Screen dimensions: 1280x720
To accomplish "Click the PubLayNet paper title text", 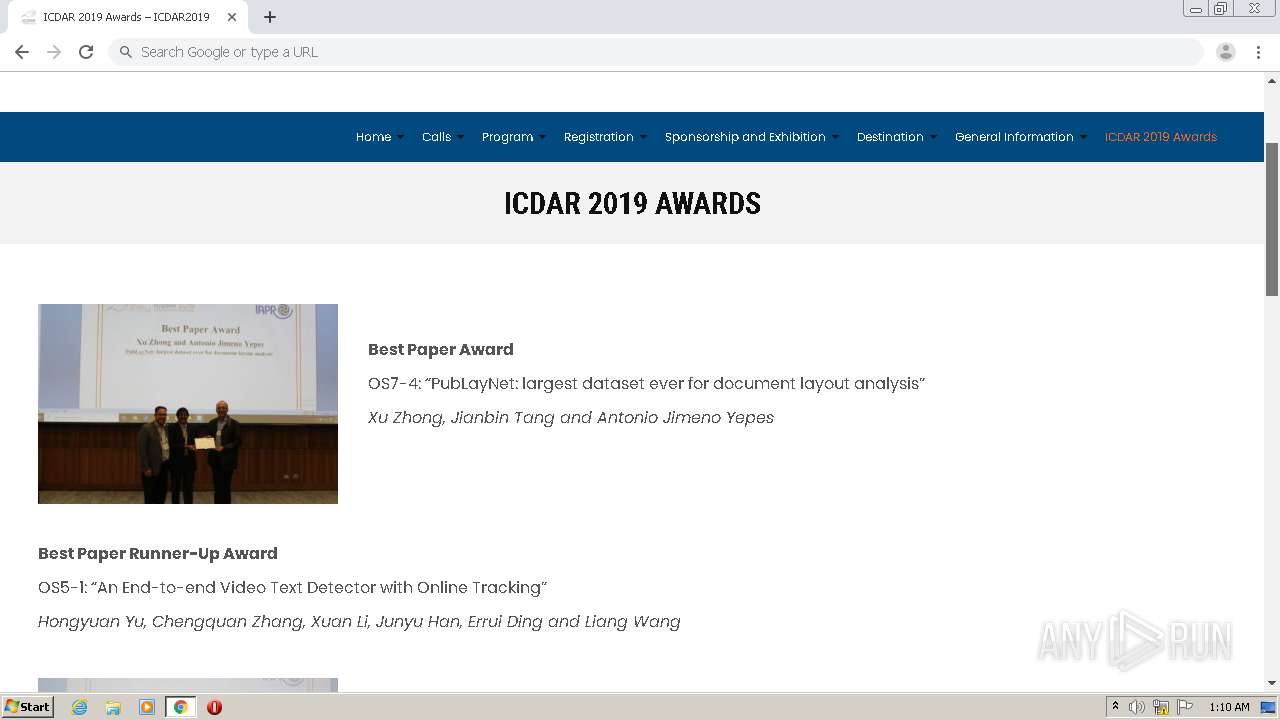I will point(646,383).
